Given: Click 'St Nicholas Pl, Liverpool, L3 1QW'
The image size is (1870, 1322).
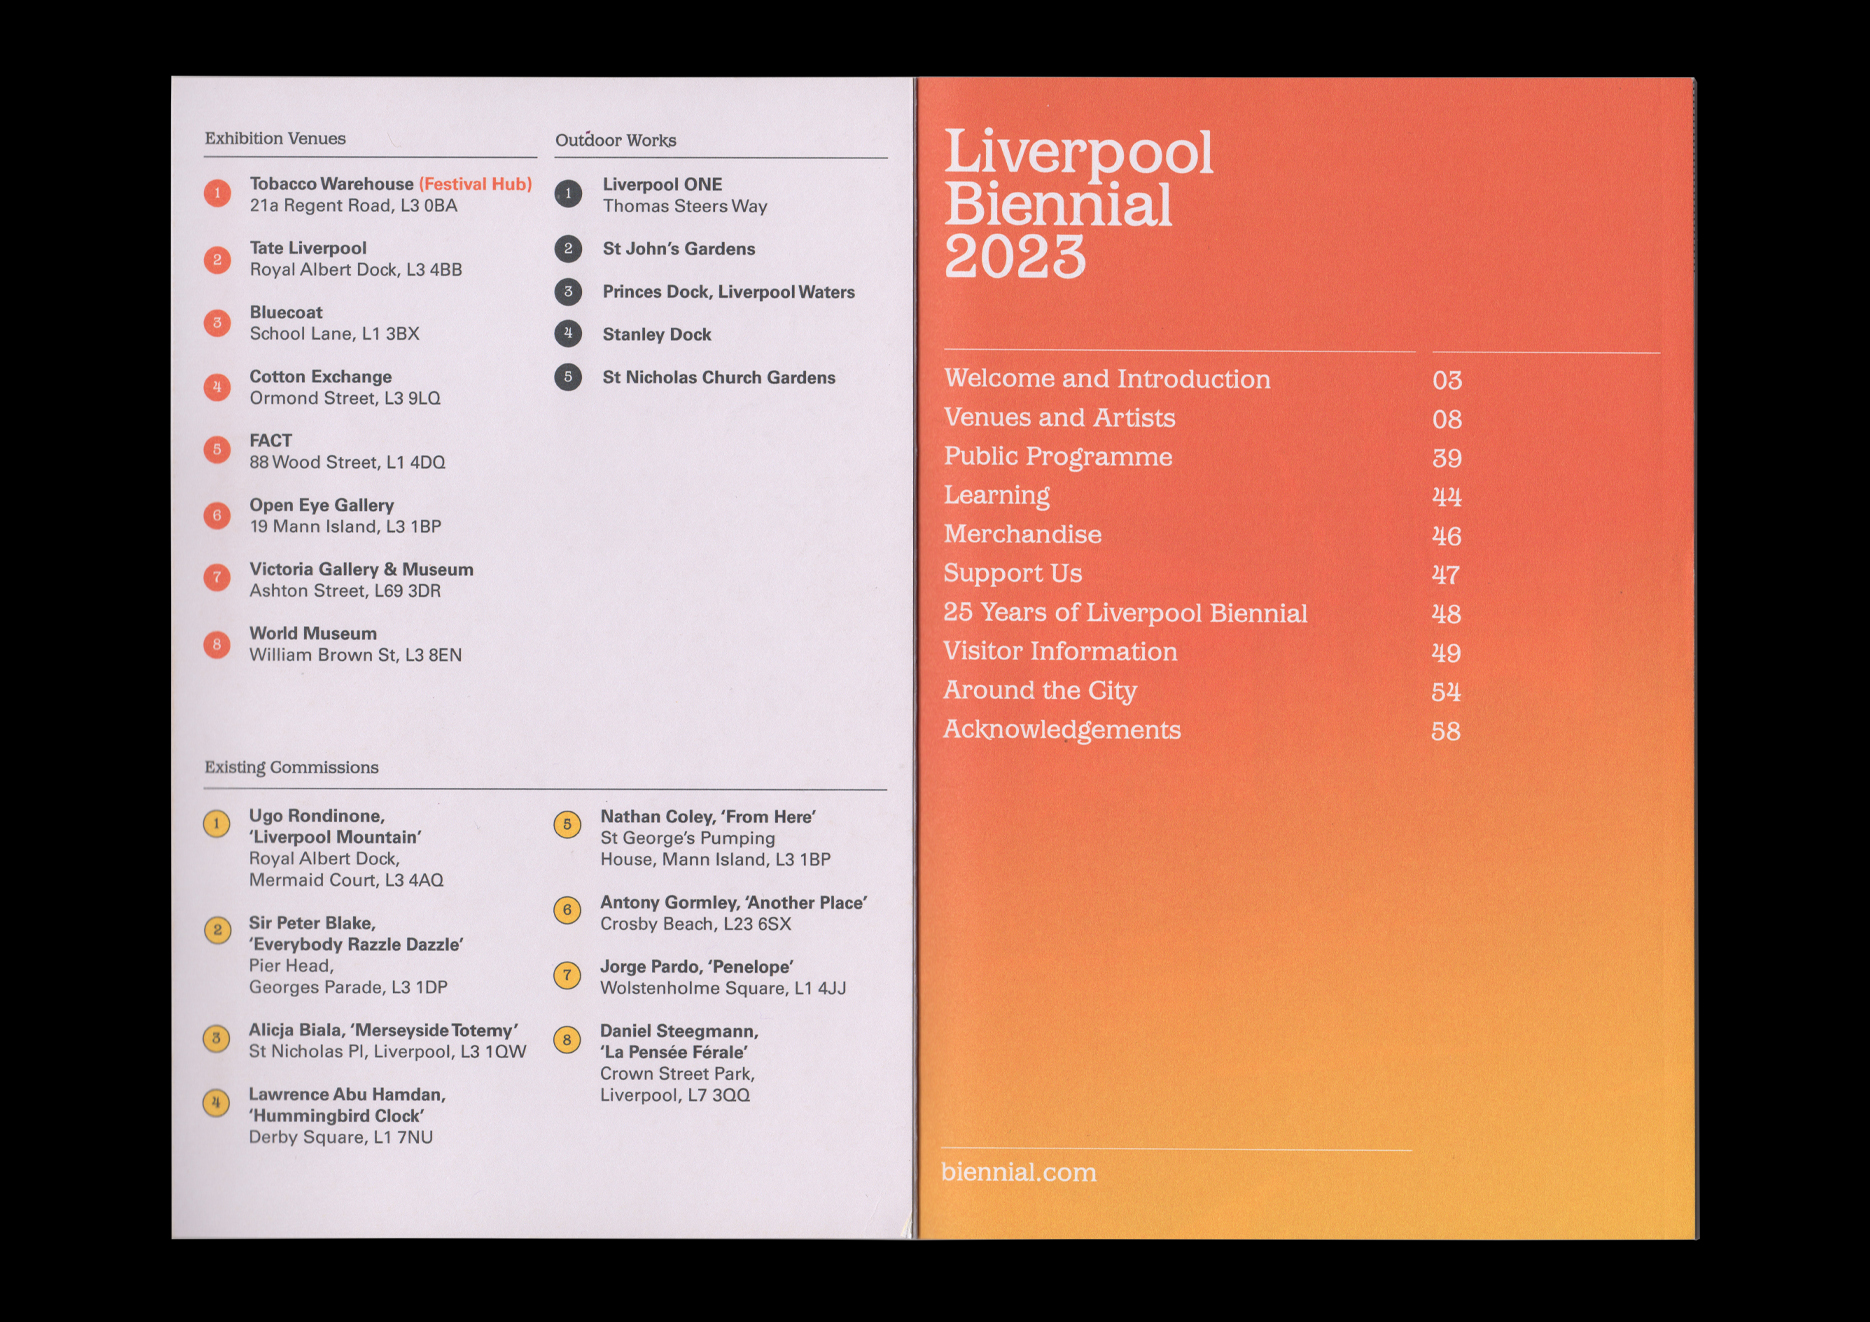Looking at the screenshot, I should point(387,1052).
